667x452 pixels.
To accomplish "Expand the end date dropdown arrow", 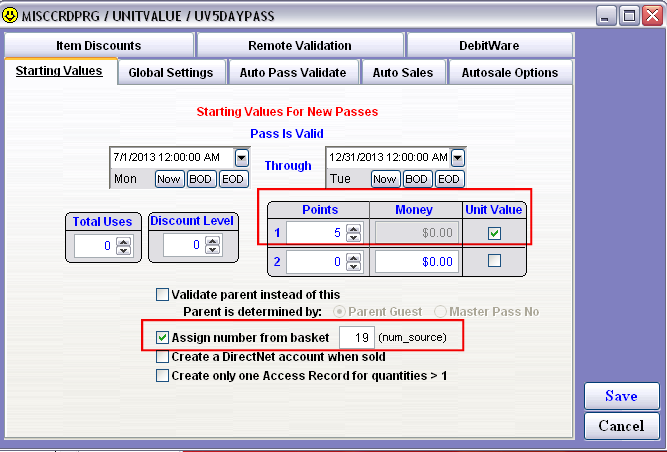I will pos(458,158).
